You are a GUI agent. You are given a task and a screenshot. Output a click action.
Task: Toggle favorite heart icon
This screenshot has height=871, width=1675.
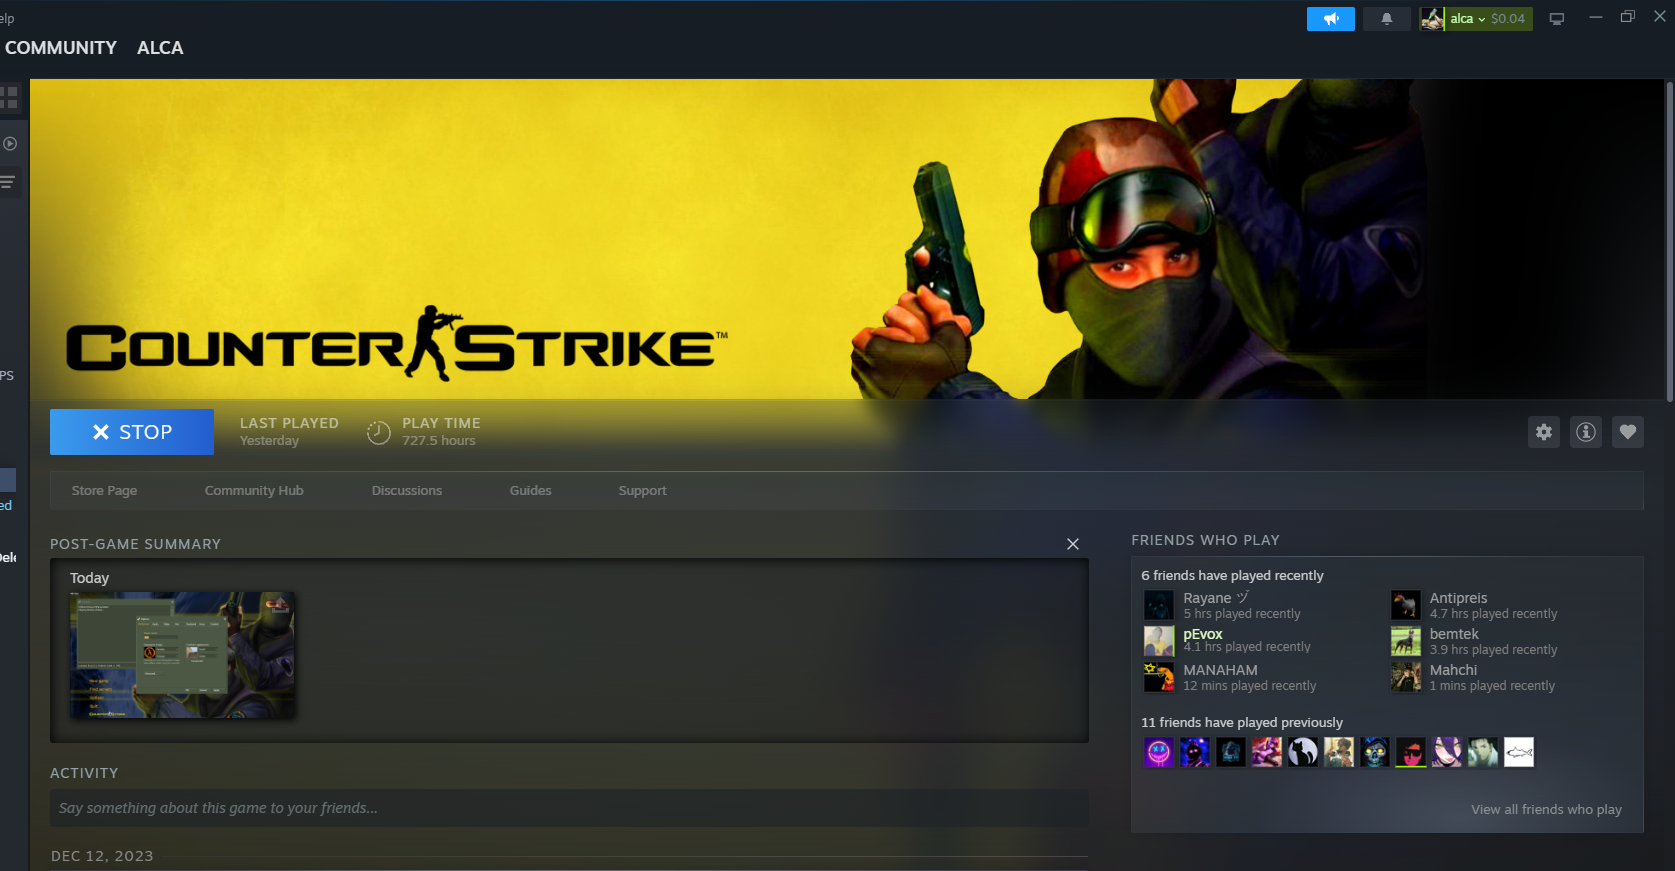(x=1627, y=432)
